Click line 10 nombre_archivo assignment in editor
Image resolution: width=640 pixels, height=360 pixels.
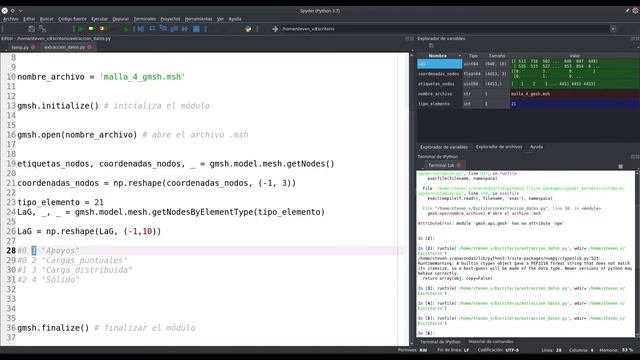pyautogui.click(x=101, y=77)
